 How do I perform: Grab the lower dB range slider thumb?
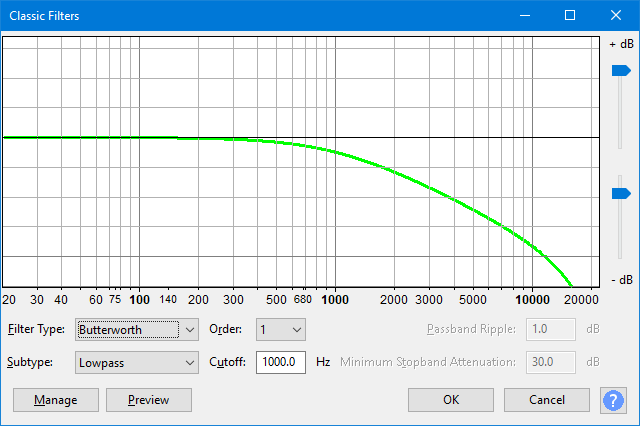tap(620, 193)
